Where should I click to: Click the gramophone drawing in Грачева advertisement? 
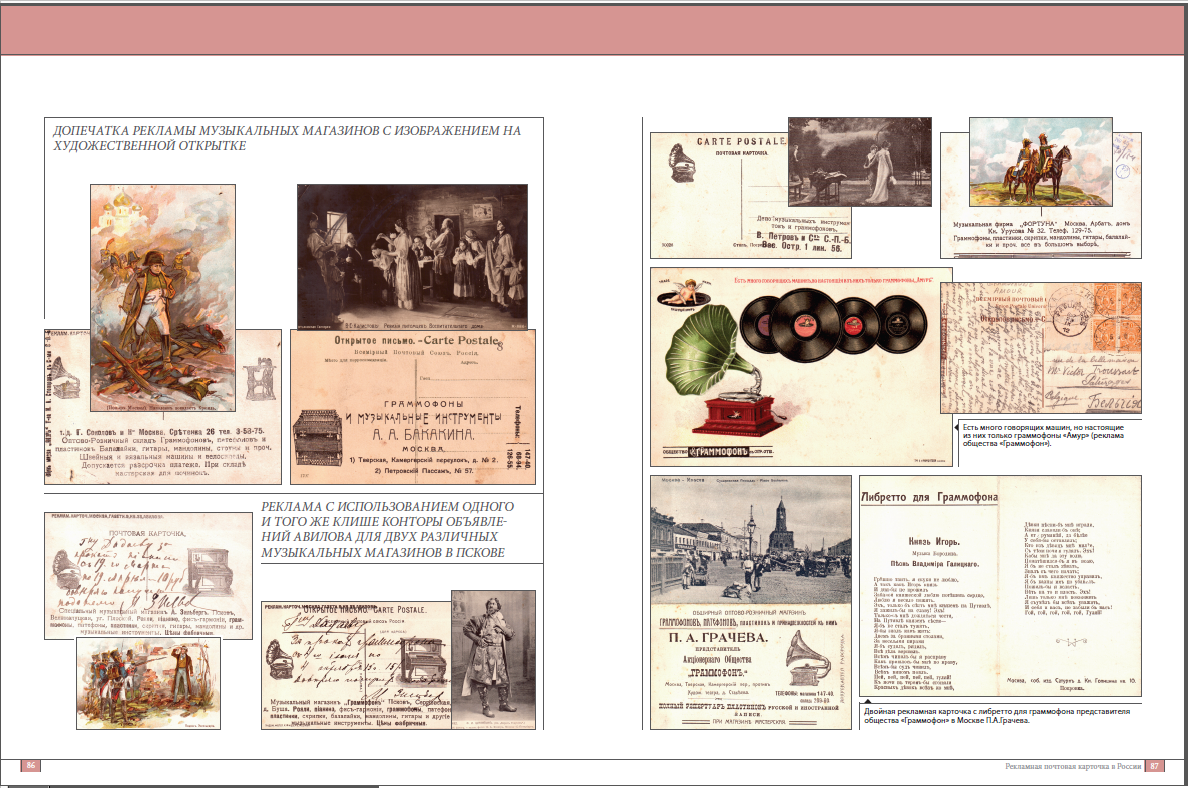tap(808, 658)
